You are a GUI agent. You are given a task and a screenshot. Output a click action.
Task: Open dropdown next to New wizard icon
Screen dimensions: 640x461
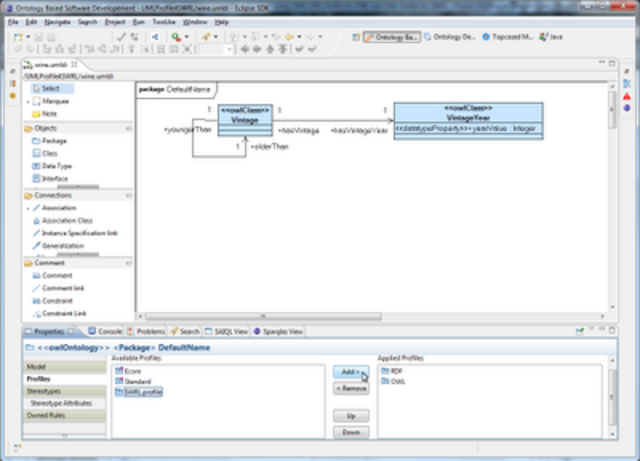[x=28, y=37]
